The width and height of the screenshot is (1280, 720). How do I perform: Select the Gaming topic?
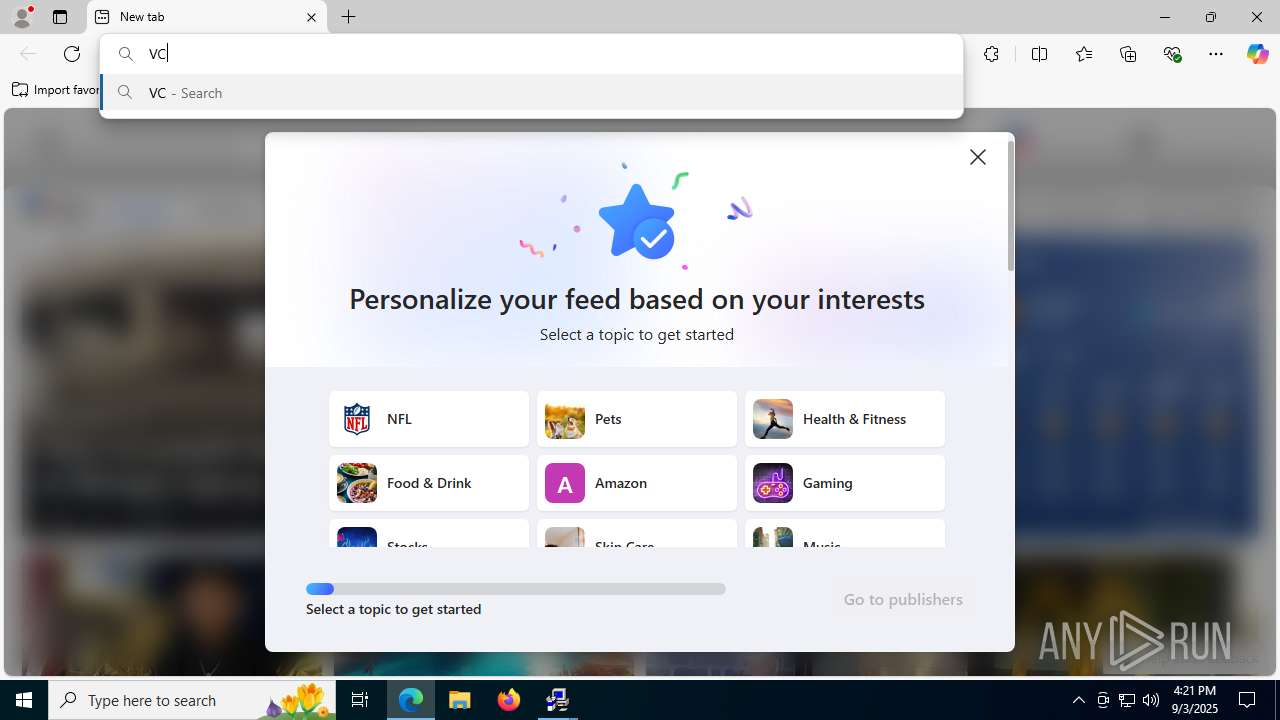845,483
